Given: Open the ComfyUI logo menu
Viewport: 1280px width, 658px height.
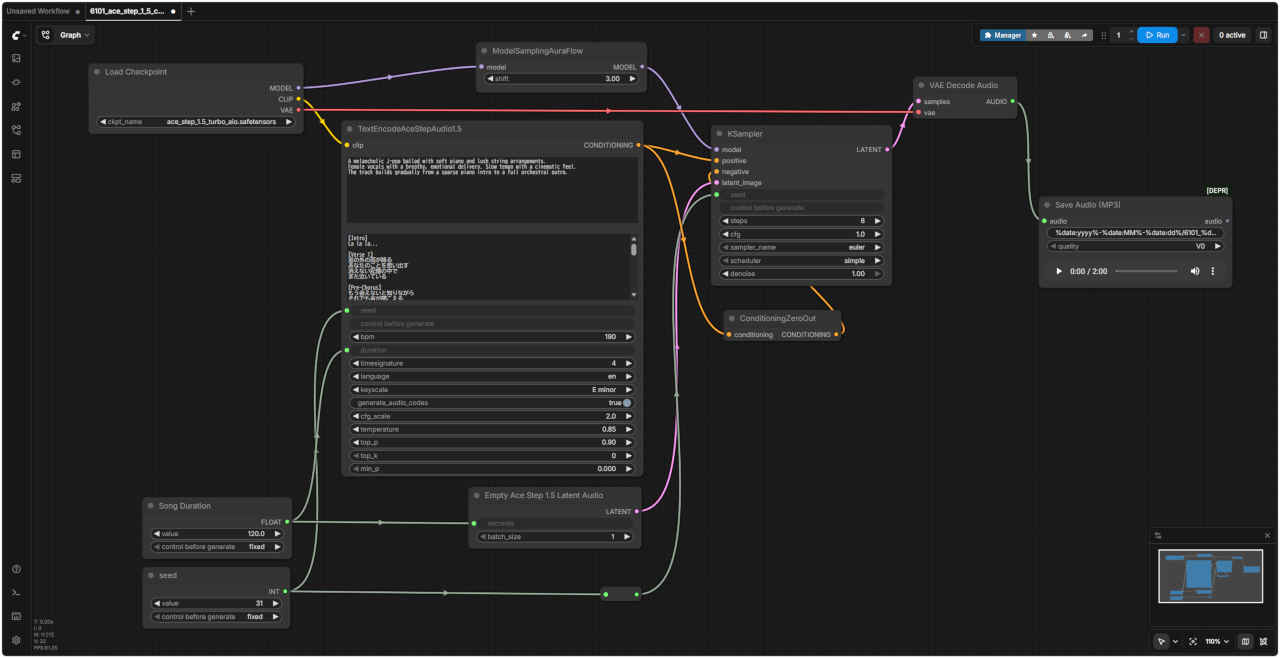Looking at the screenshot, I should (17, 35).
